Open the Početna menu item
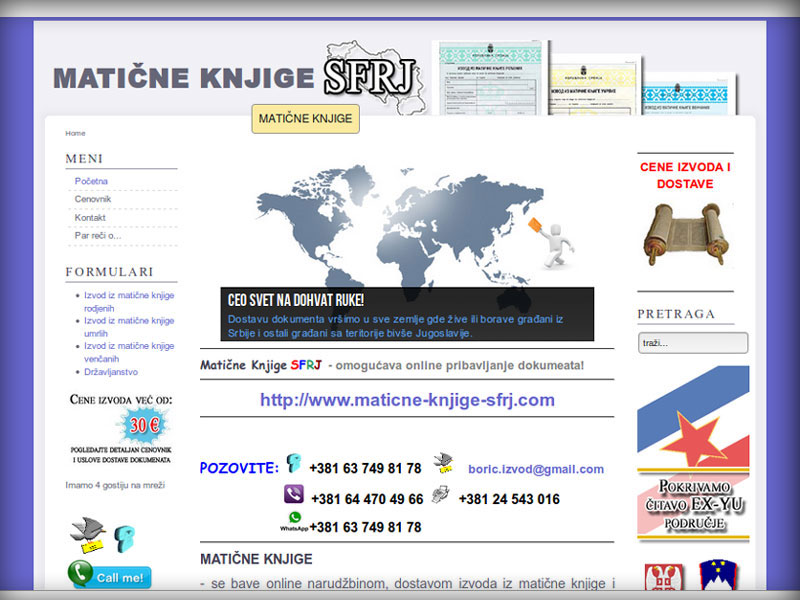 (91, 181)
